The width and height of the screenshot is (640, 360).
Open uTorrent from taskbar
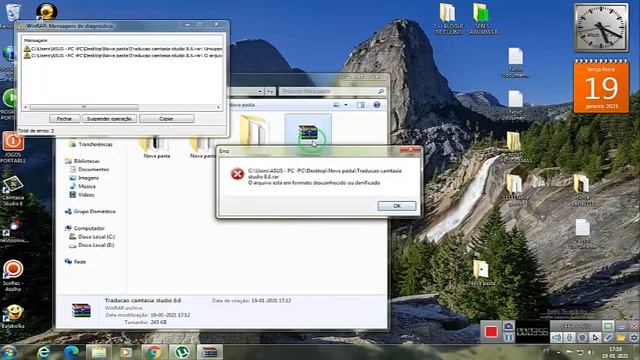(181, 352)
